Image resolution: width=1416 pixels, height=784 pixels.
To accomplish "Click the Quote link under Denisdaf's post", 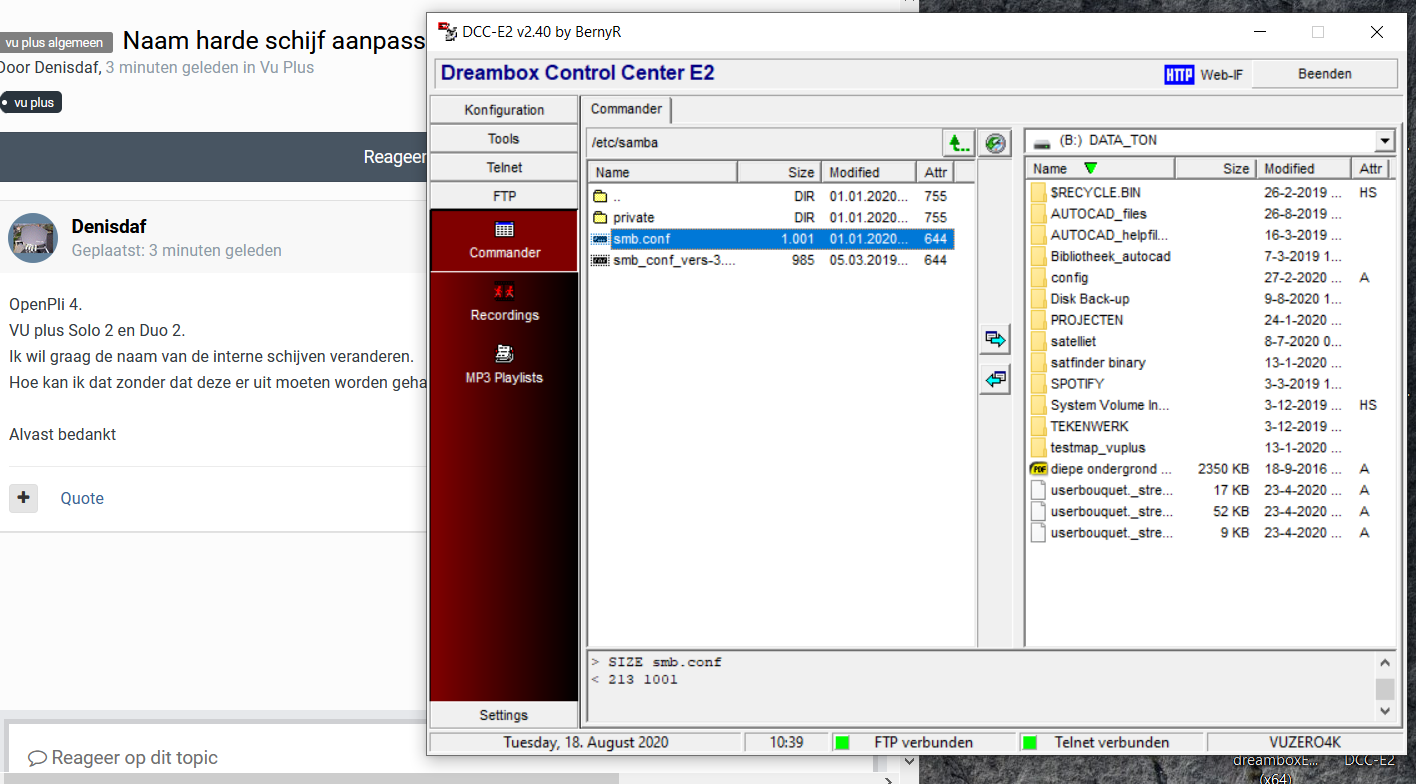I will coord(81,498).
